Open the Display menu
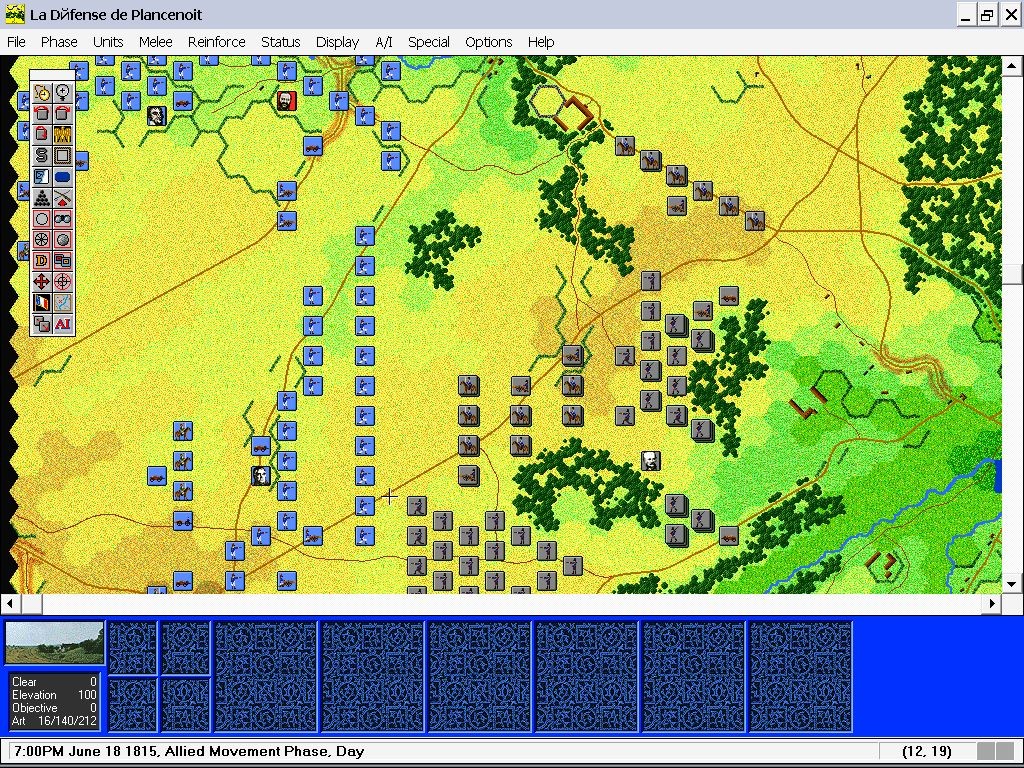Screen dimensions: 1024x768 [337, 42]
